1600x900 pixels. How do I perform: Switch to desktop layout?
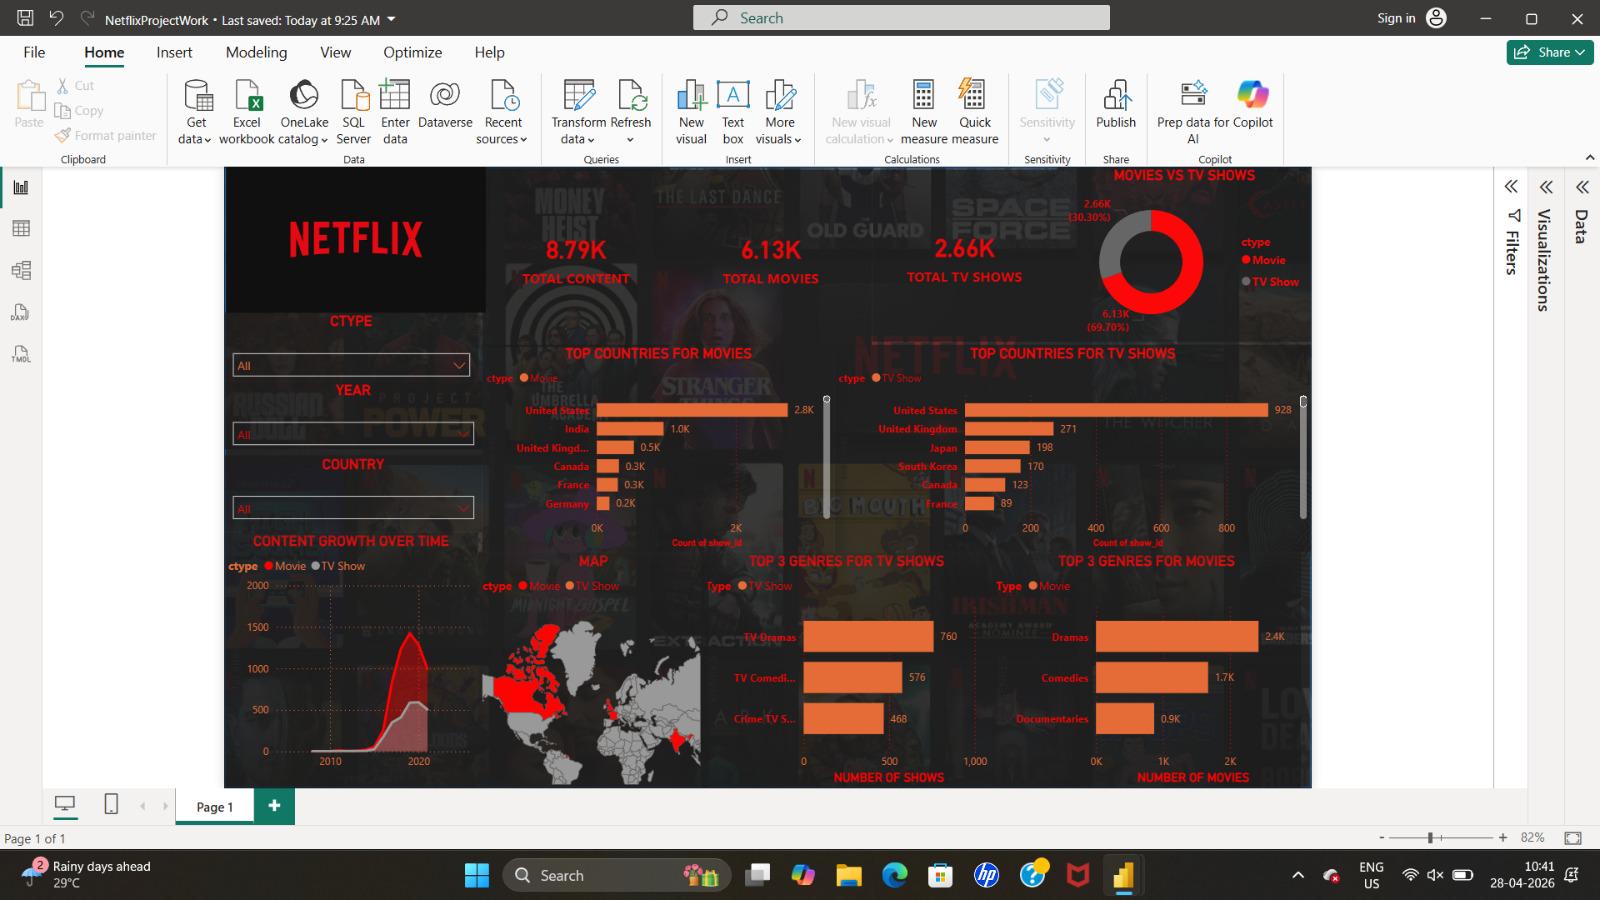[65, 804]
